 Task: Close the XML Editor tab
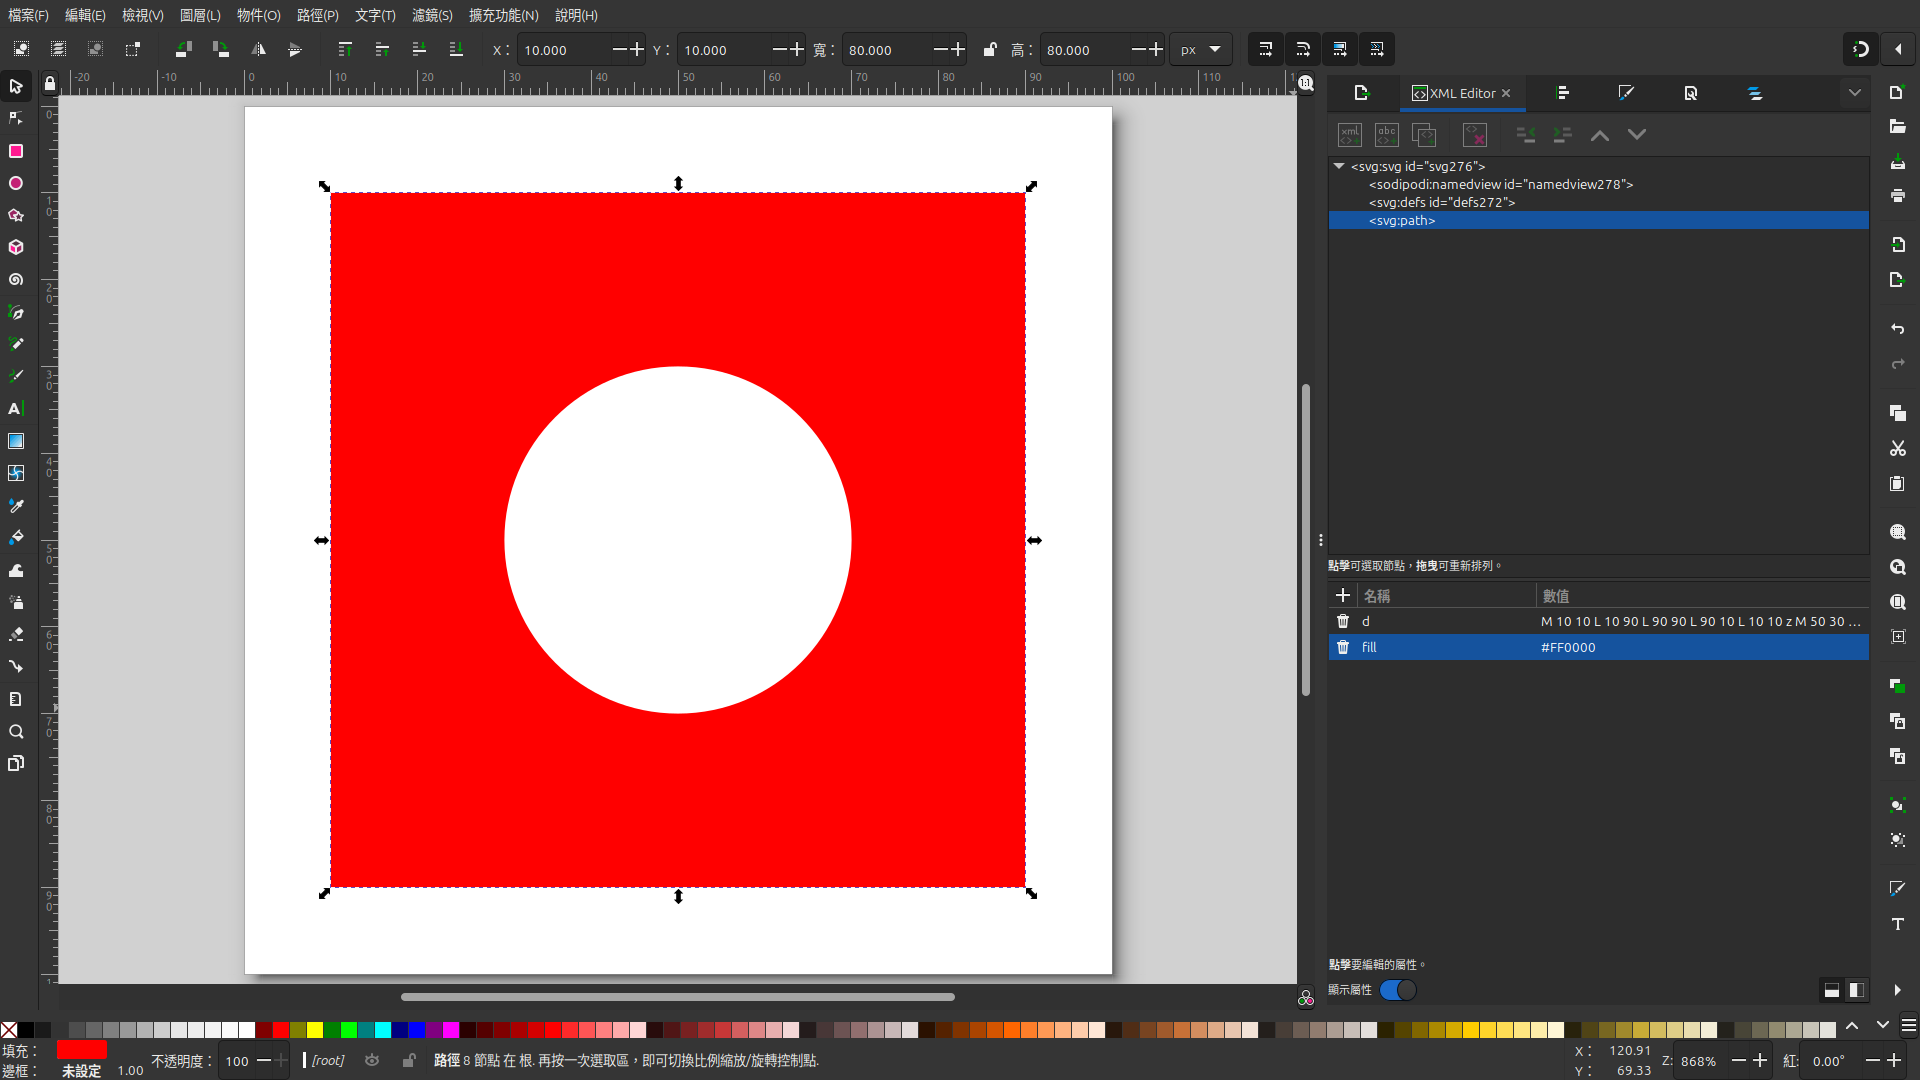1506,93
